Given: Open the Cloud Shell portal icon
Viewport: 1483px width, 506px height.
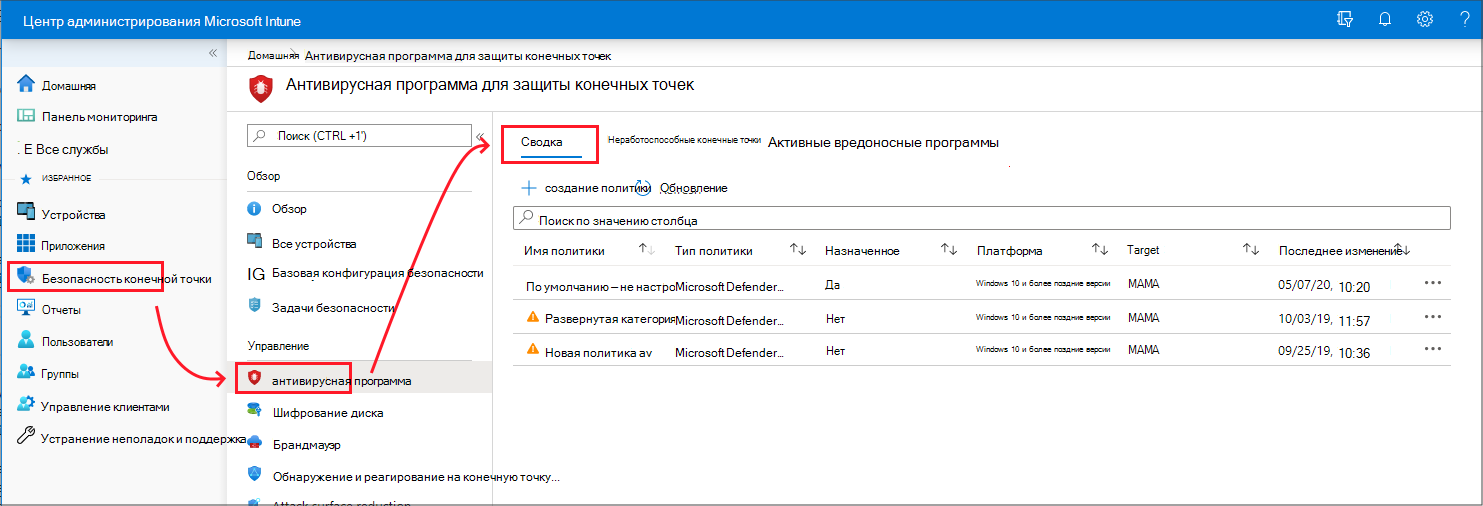Looking at the screenshot, I should [x=1345, y=20].
